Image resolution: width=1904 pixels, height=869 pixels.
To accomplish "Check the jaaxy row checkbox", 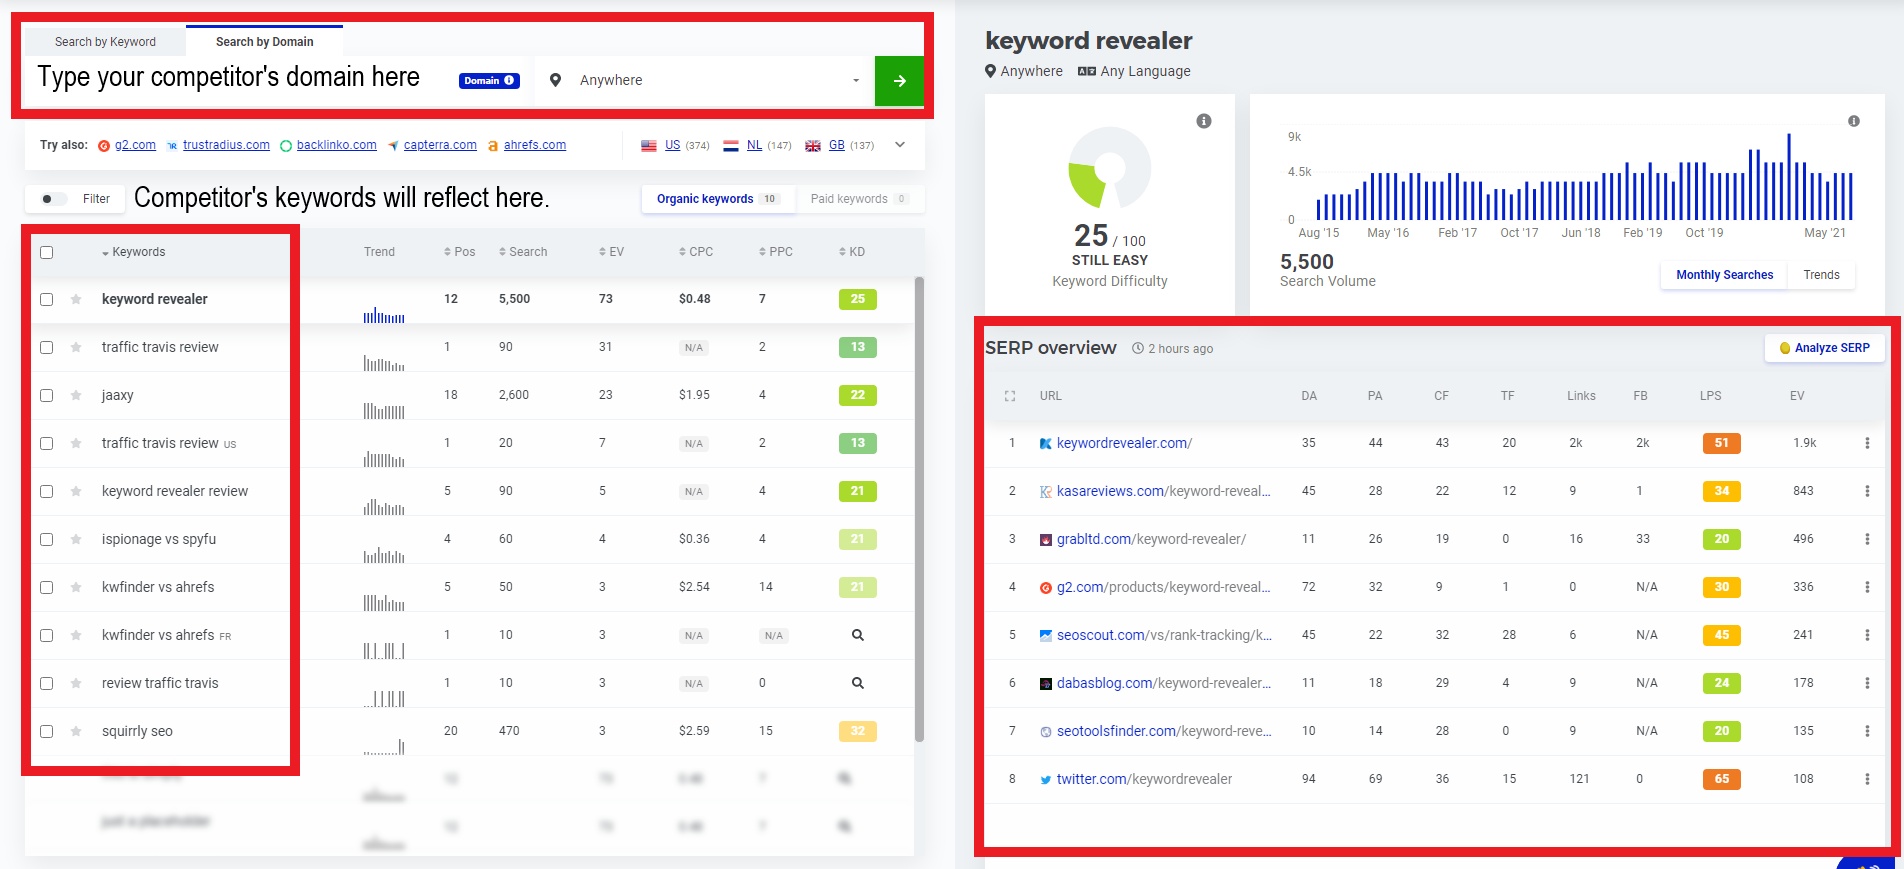I will point(46,395).
